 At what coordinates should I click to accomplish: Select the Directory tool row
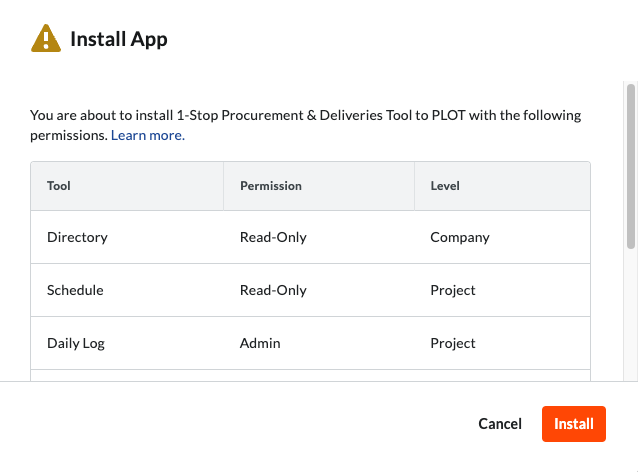point(77,237)
